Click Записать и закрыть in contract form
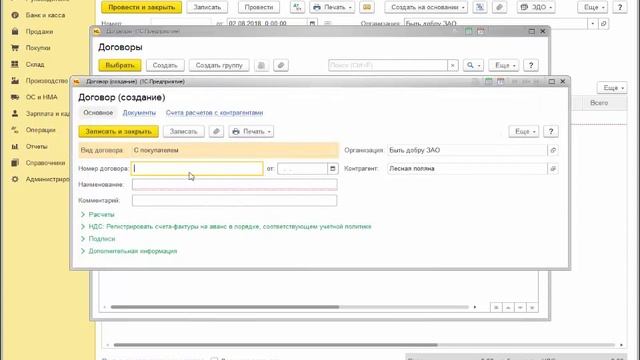This screenshot has height=360, width=640. (x=119, y=131)
